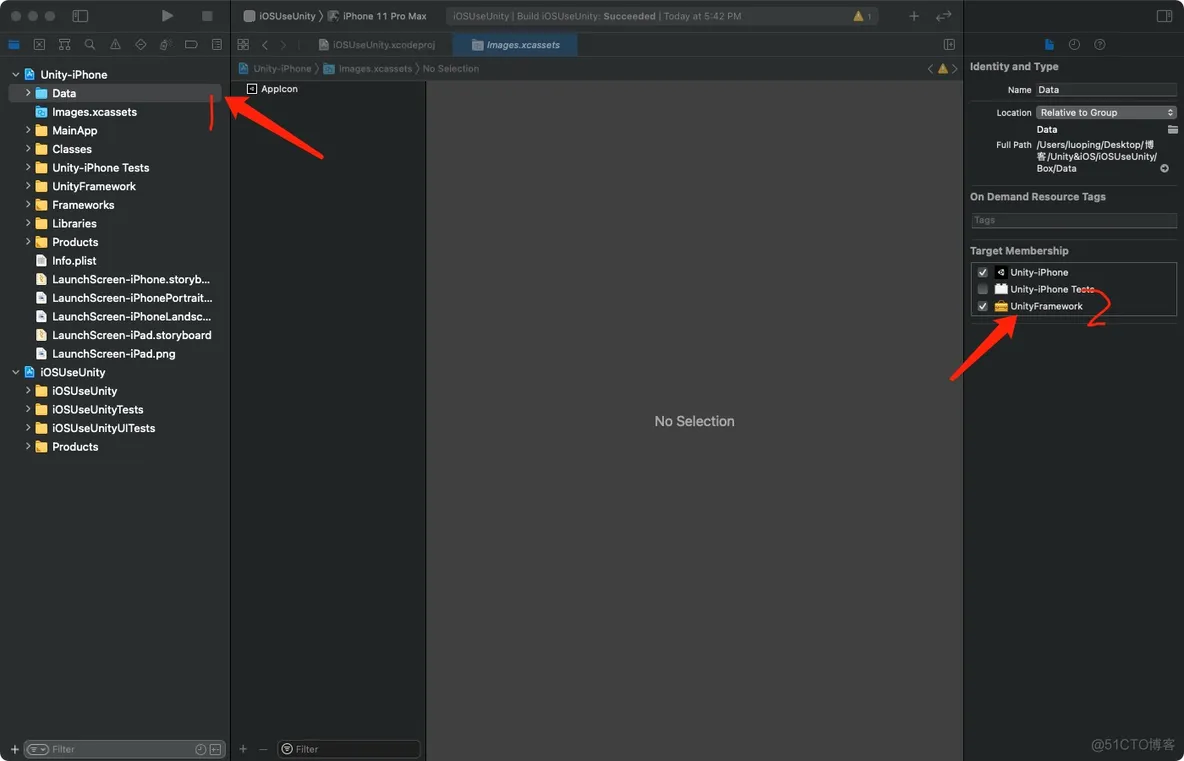Image resolution: width=1184 pixels, height=761 pixels.
Task: Open the Report navigator
Action: (x=217, y=45)
